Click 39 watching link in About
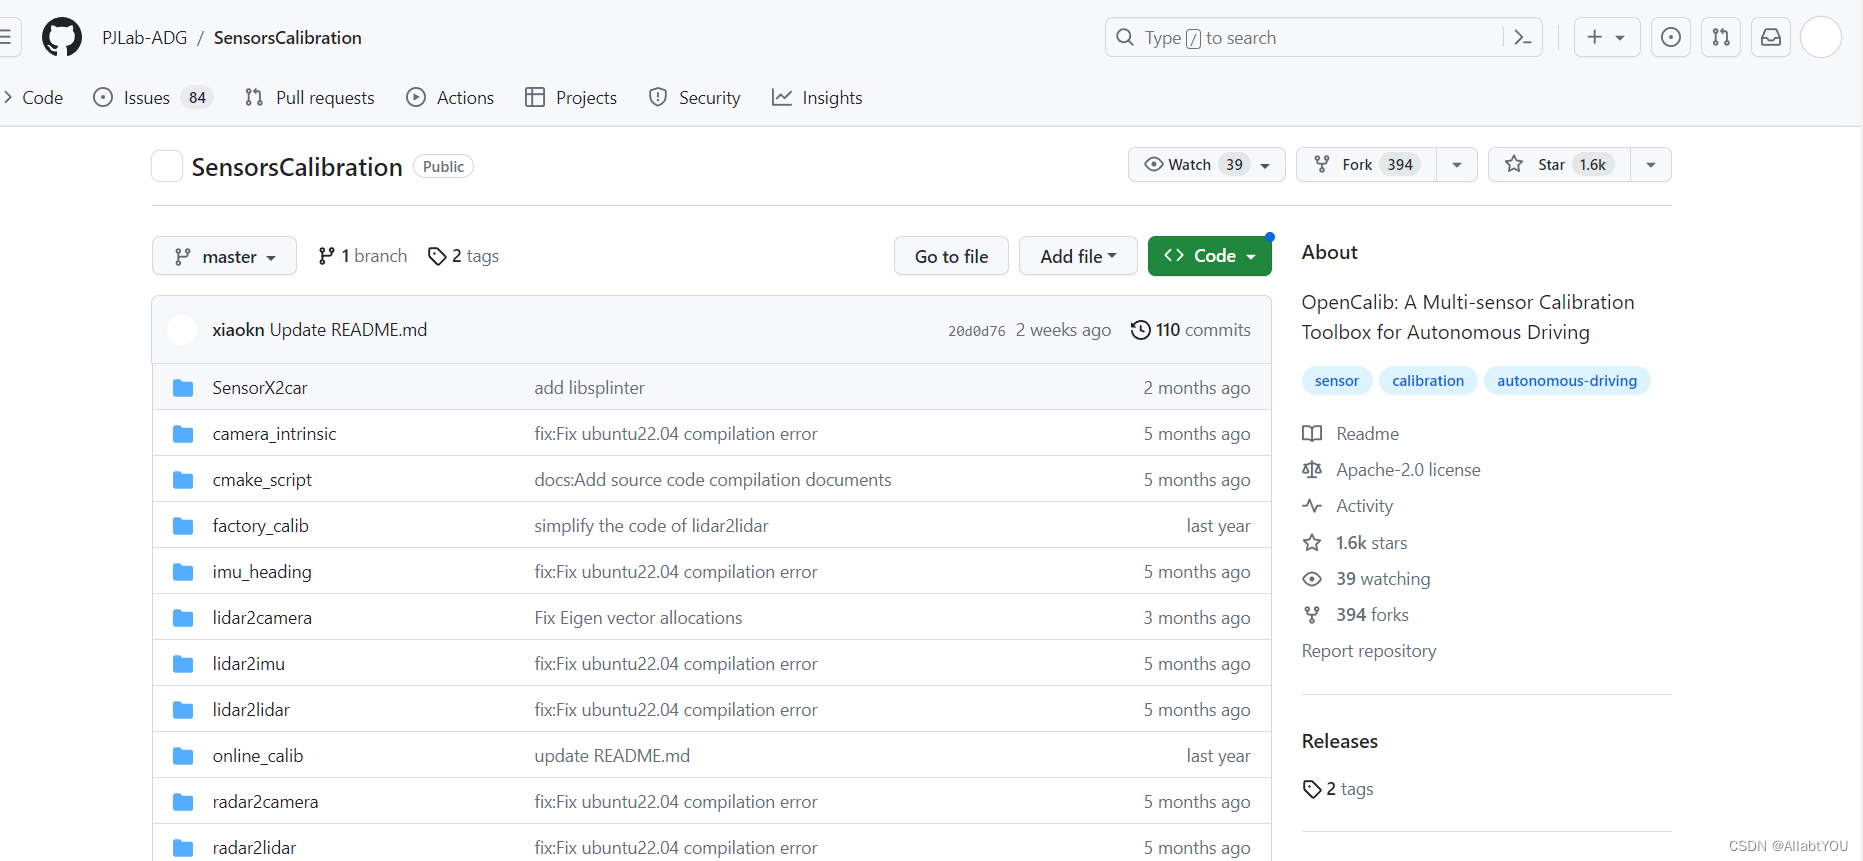 1383,579
